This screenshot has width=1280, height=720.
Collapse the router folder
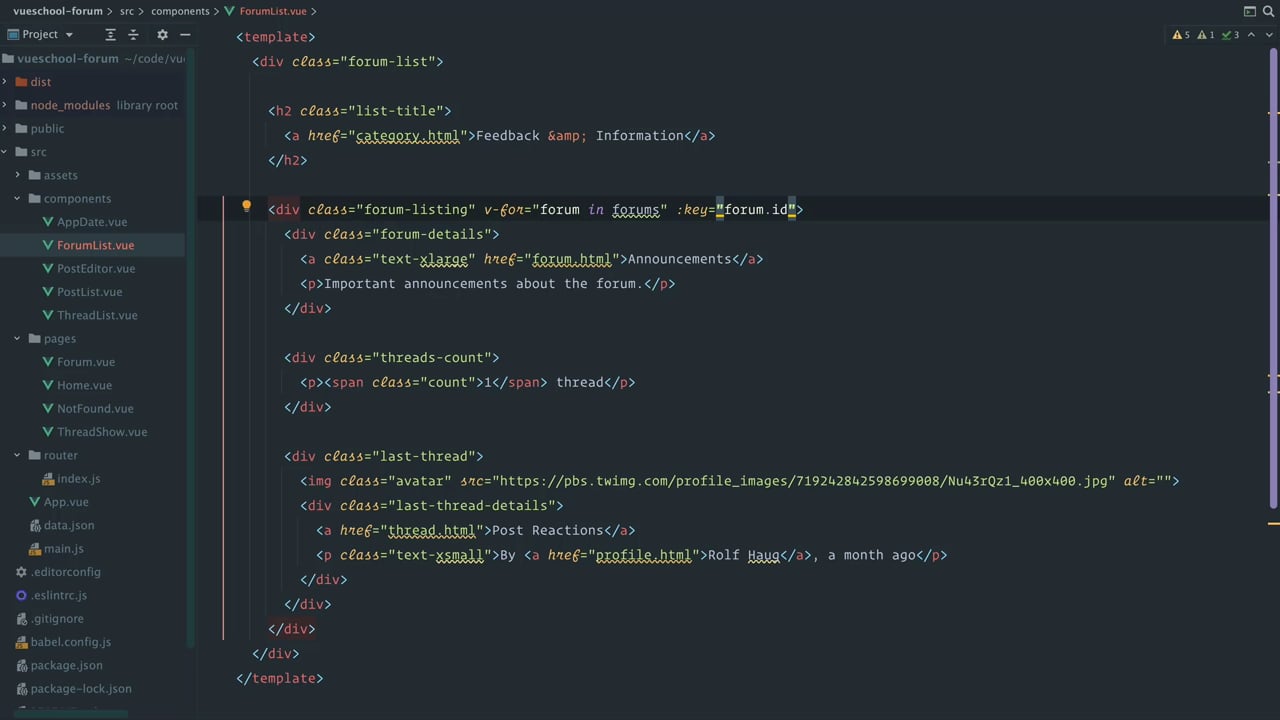coord(17,455)
